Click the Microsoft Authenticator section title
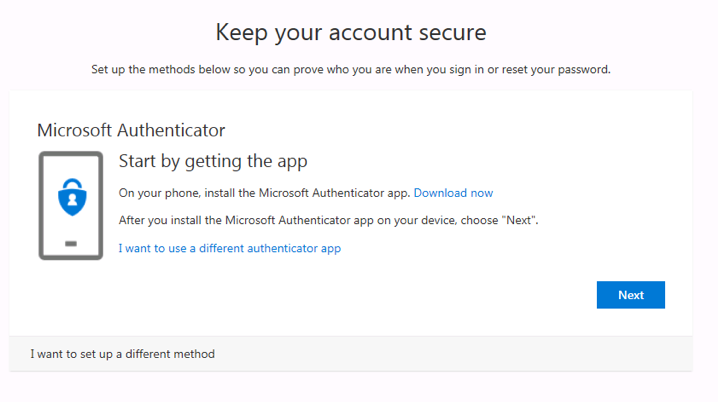The image size is (718, 402). 131,130
